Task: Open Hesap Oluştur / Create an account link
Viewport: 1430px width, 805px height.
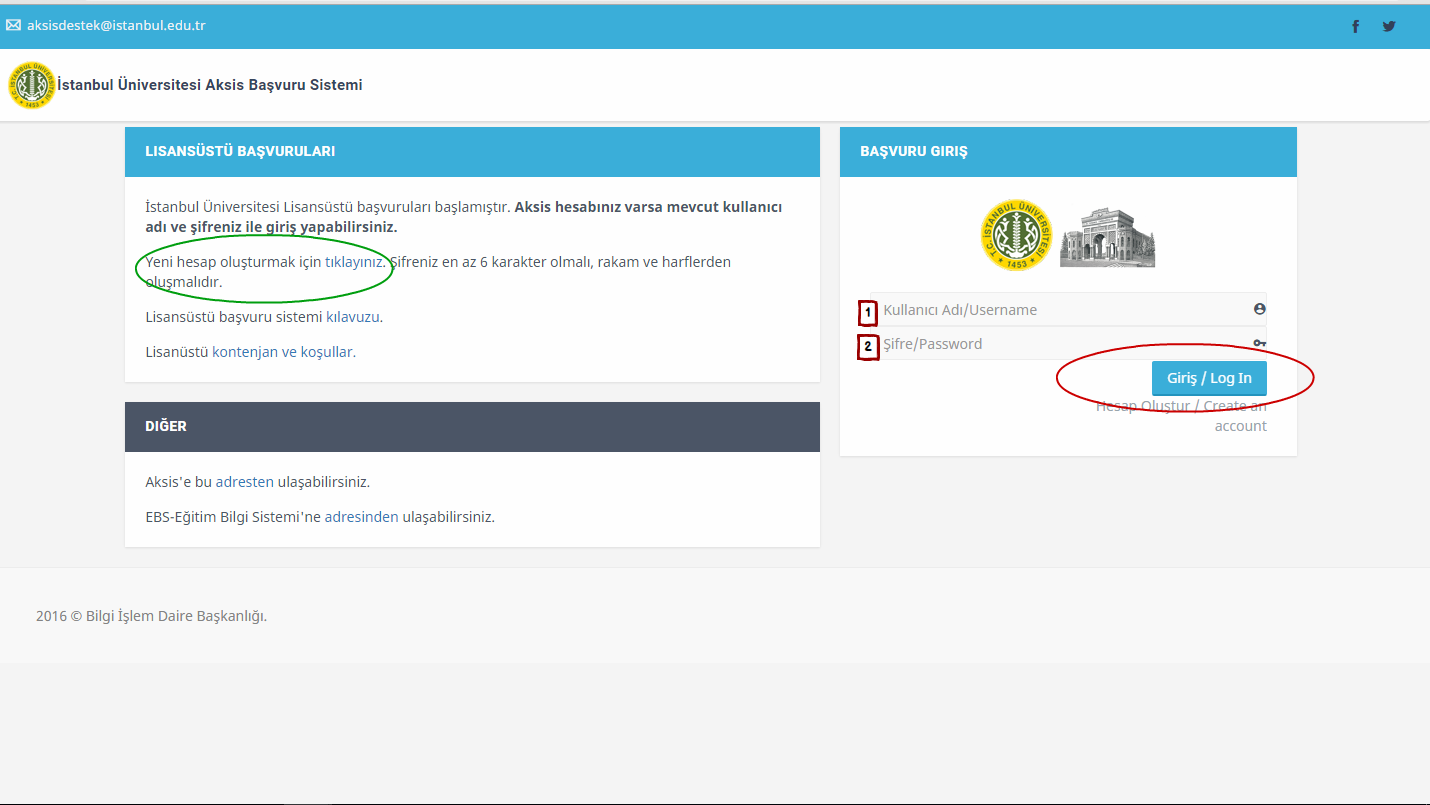Action: coord(1182,416)
